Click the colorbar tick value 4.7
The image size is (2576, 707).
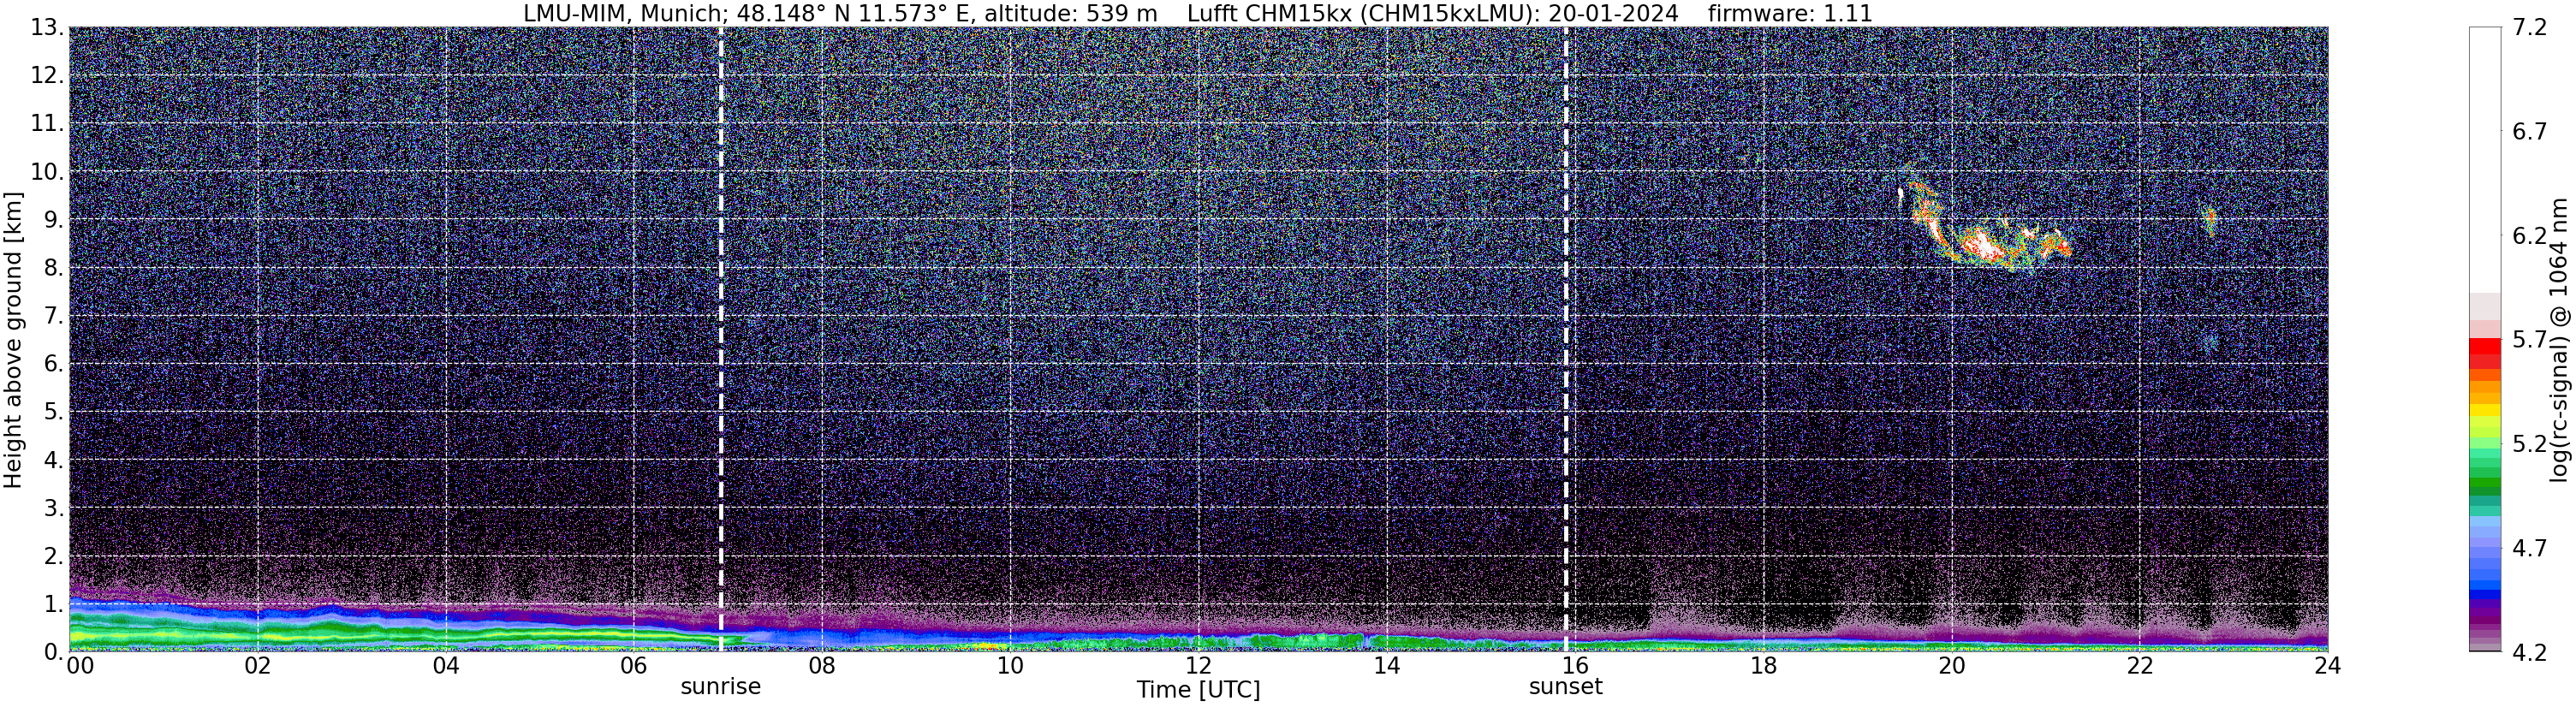[x=2529, y=547]
